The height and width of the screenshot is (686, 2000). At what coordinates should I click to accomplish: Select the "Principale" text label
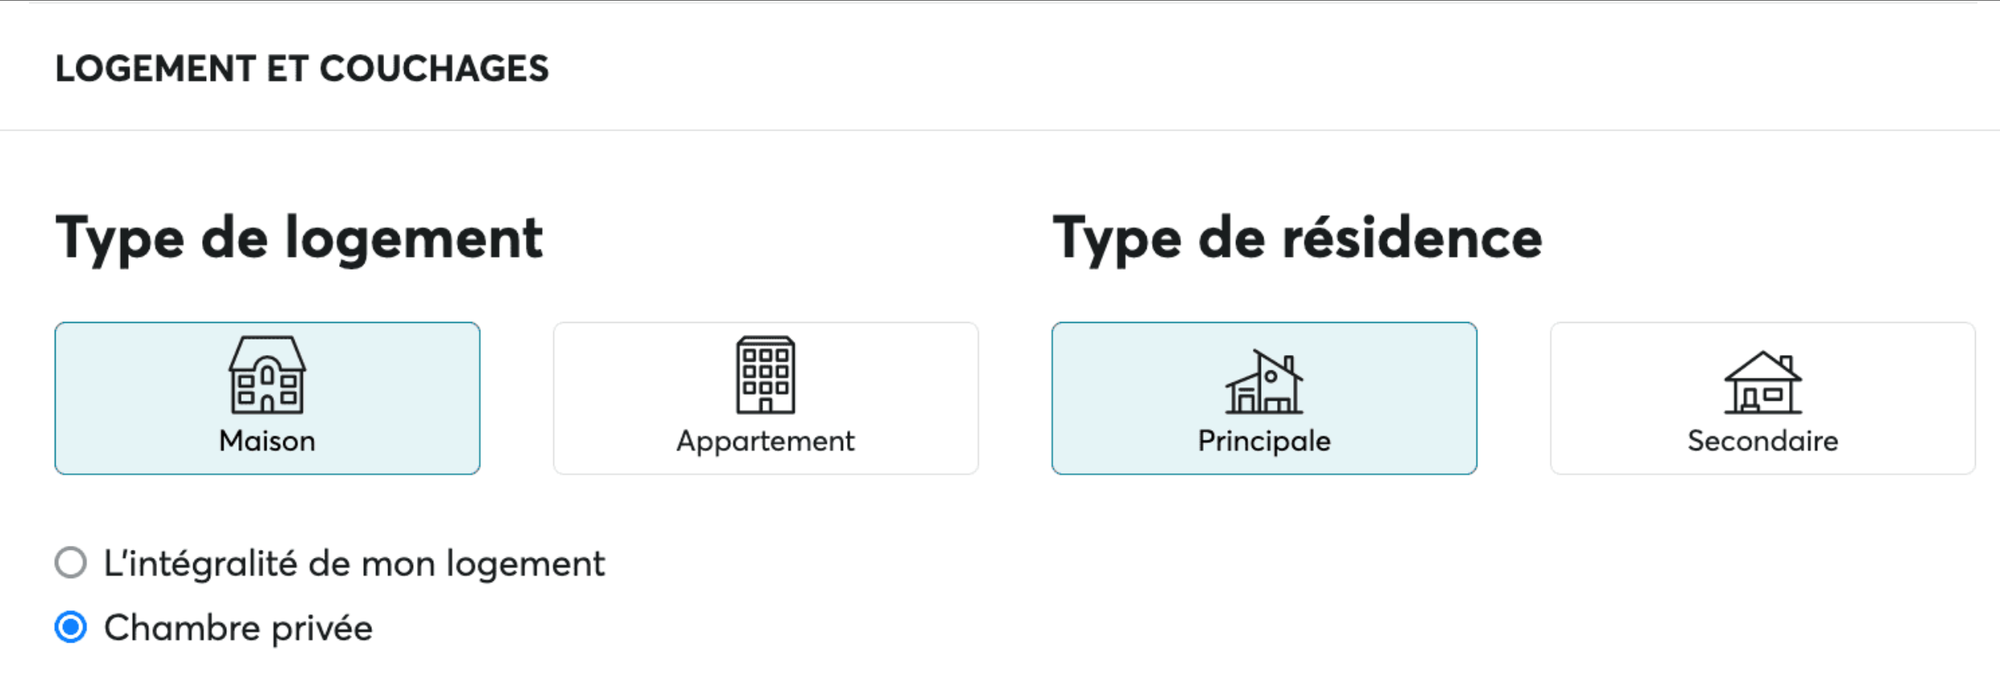click(1264, 441)
